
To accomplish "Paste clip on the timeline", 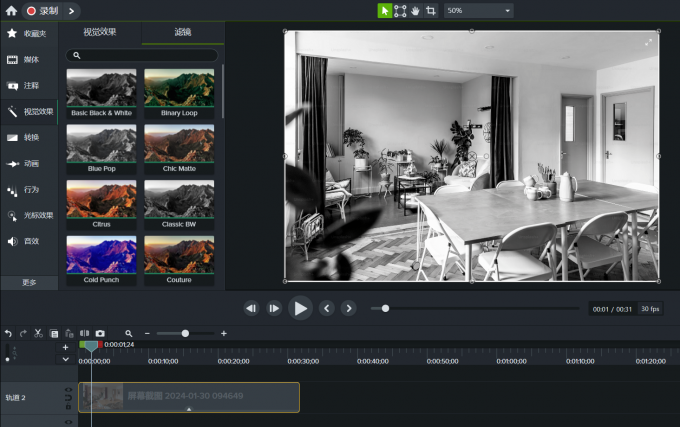I will pyautogui.click(x=69, y=333).
